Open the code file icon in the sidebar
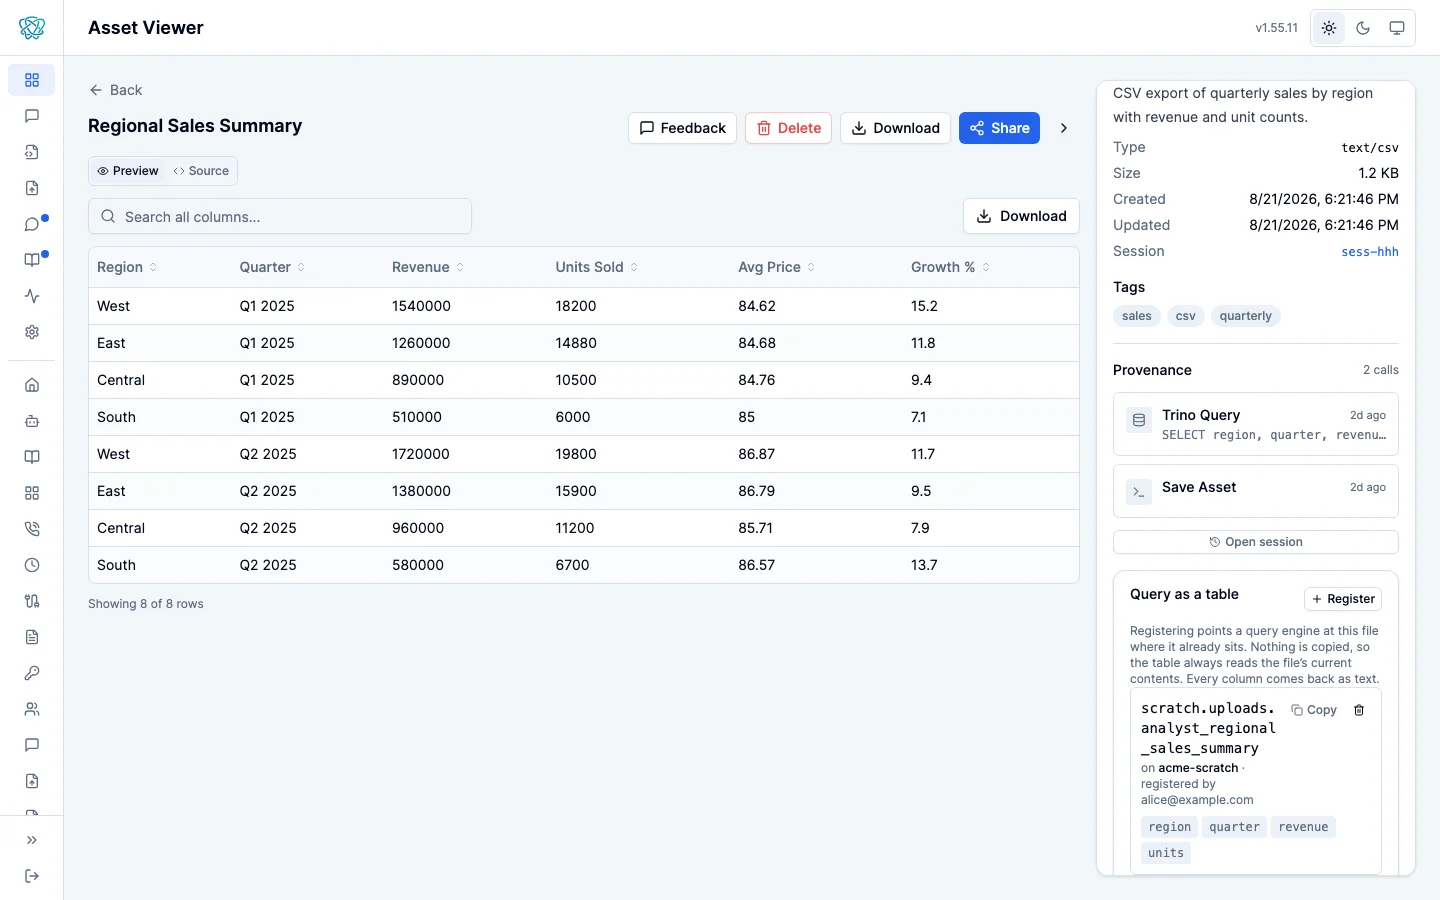The image size is (1440, 900). tap(32, 152)
